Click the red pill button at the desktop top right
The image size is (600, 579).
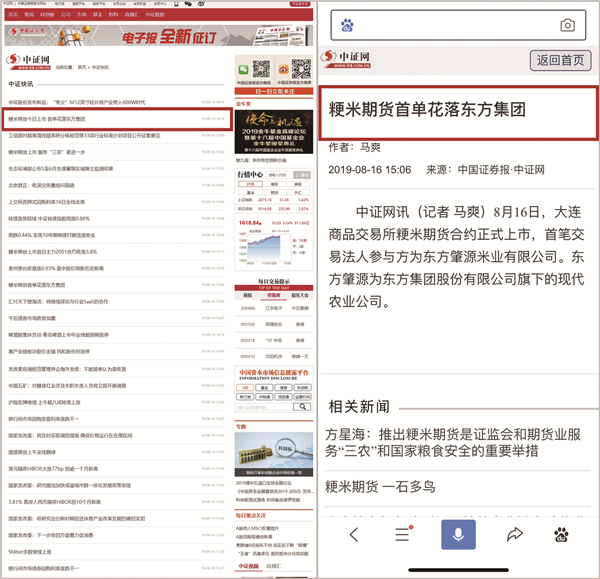[x=300, y=3]
